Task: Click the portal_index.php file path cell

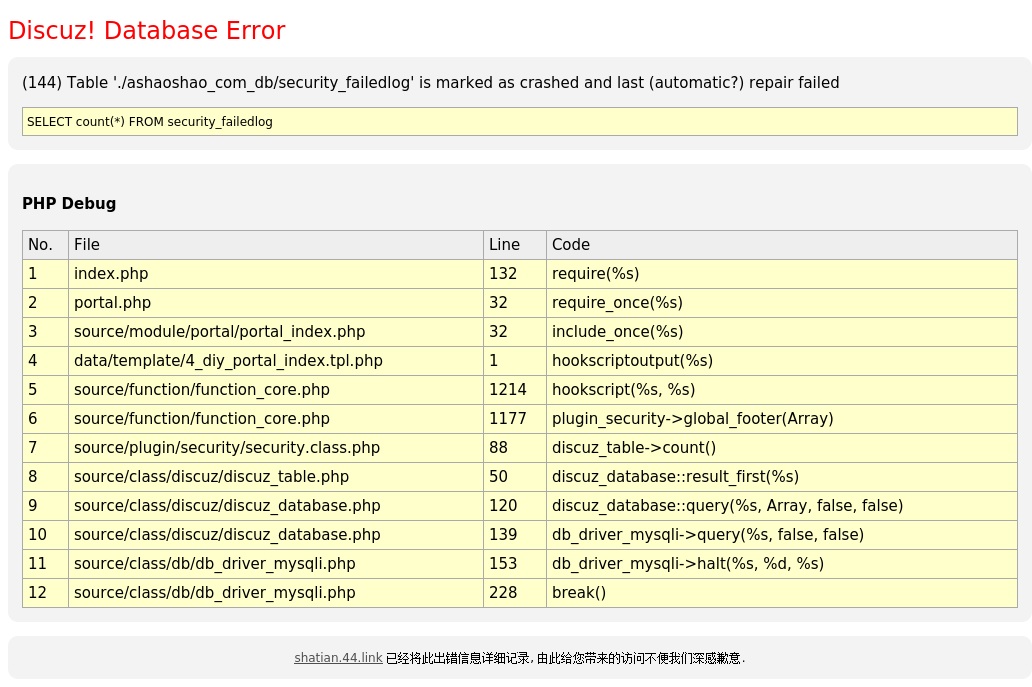Action: [219, 332]
